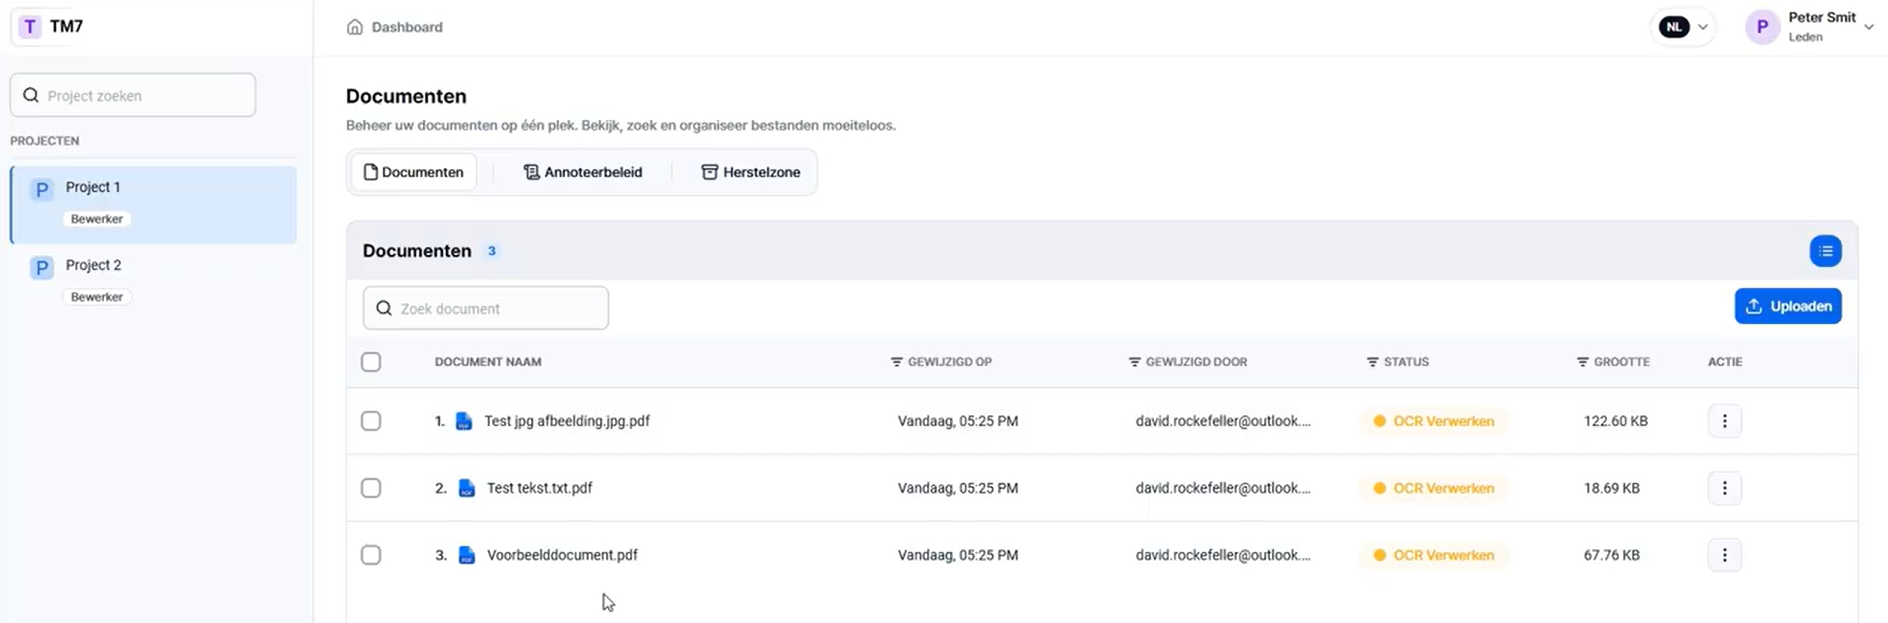The image size is (1888, 623).
Task: Select checkbox next to Test tekst.txt.pdf
Action: click(371, 488)
